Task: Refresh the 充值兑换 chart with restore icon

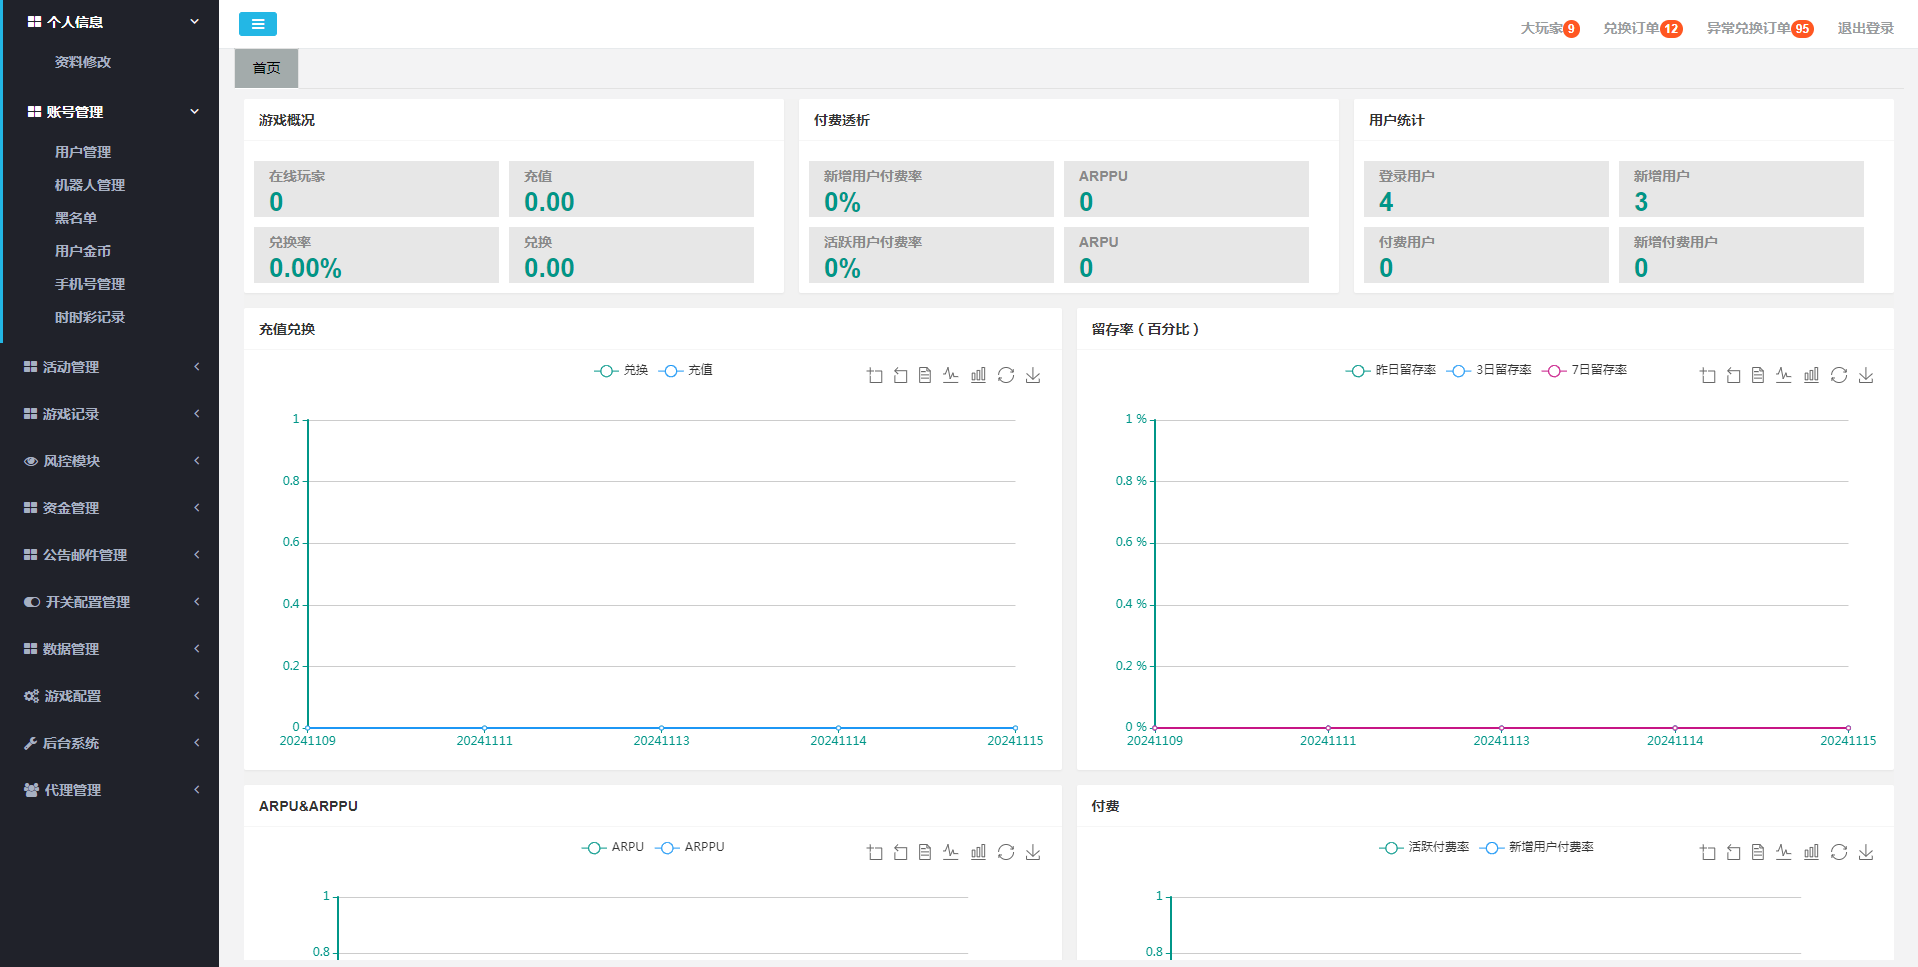Action: click(1006, 375)
